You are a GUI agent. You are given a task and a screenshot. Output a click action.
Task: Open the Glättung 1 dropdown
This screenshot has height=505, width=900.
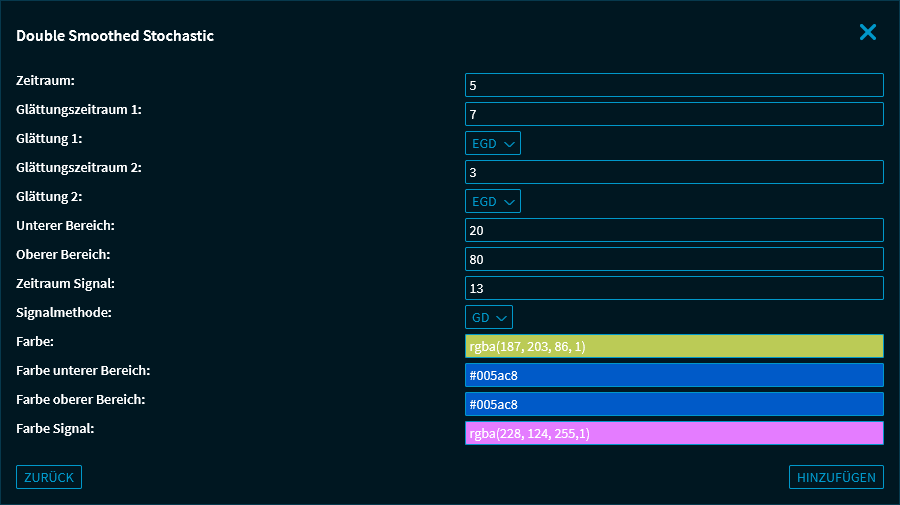point(493,143)
